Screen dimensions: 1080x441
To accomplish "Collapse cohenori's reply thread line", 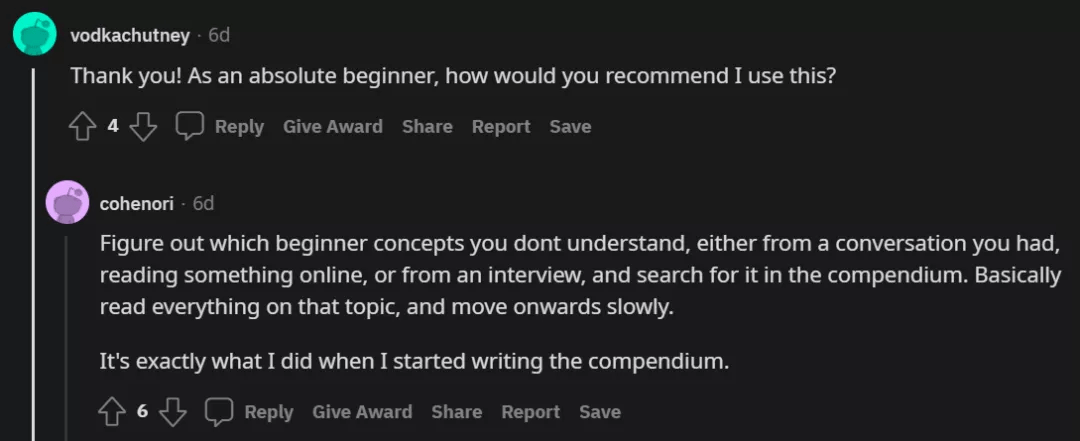I will (67, 338).
